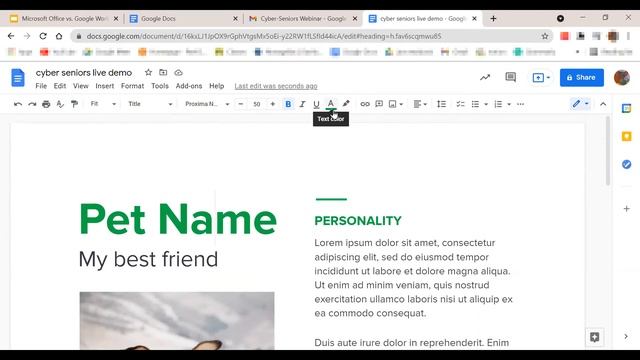
Task: Reload the page in the browser
Action: (43, 36)
